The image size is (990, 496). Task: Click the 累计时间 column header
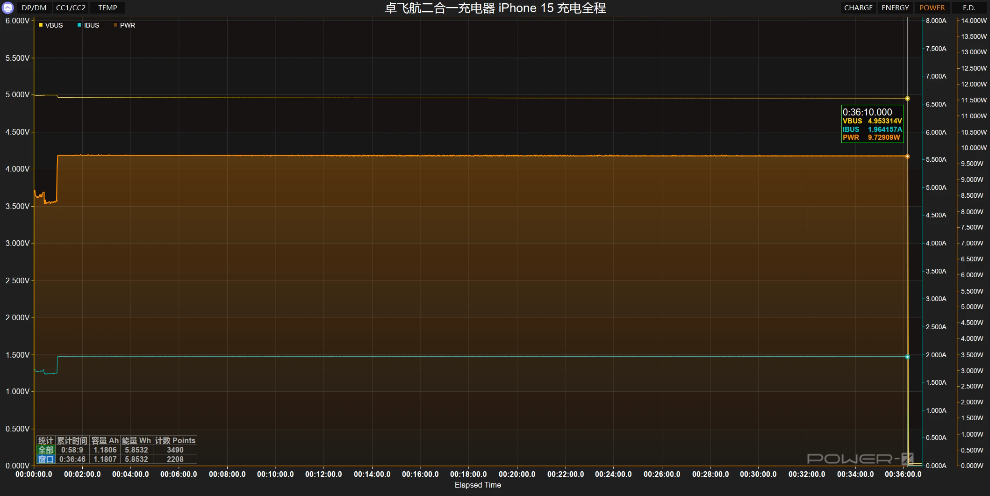[x=72, y=440]
